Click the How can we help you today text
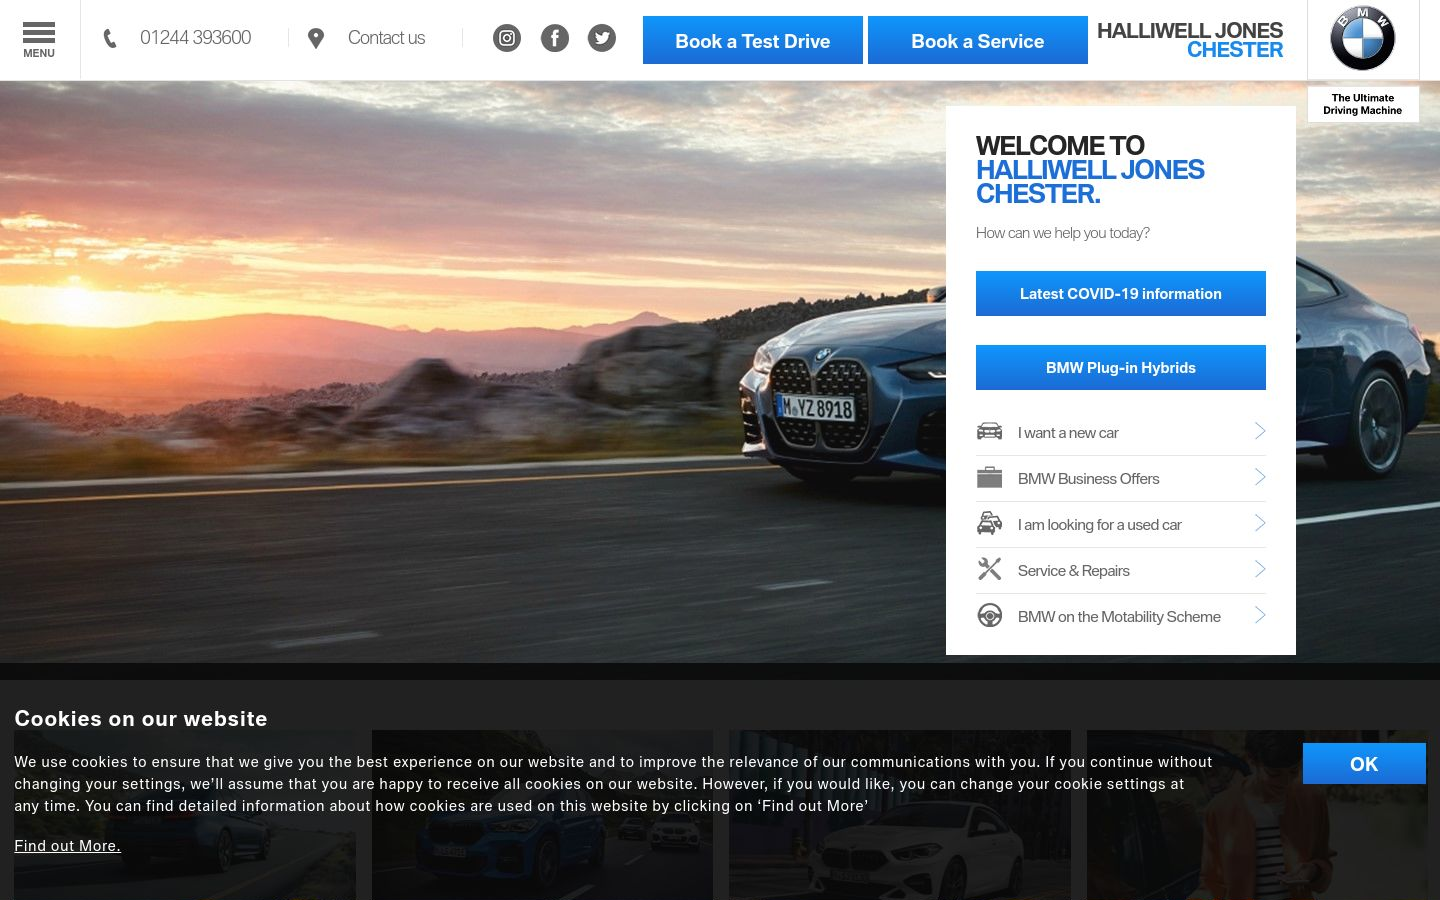This screenshot has height=900, width=1440. [1062, 233]
